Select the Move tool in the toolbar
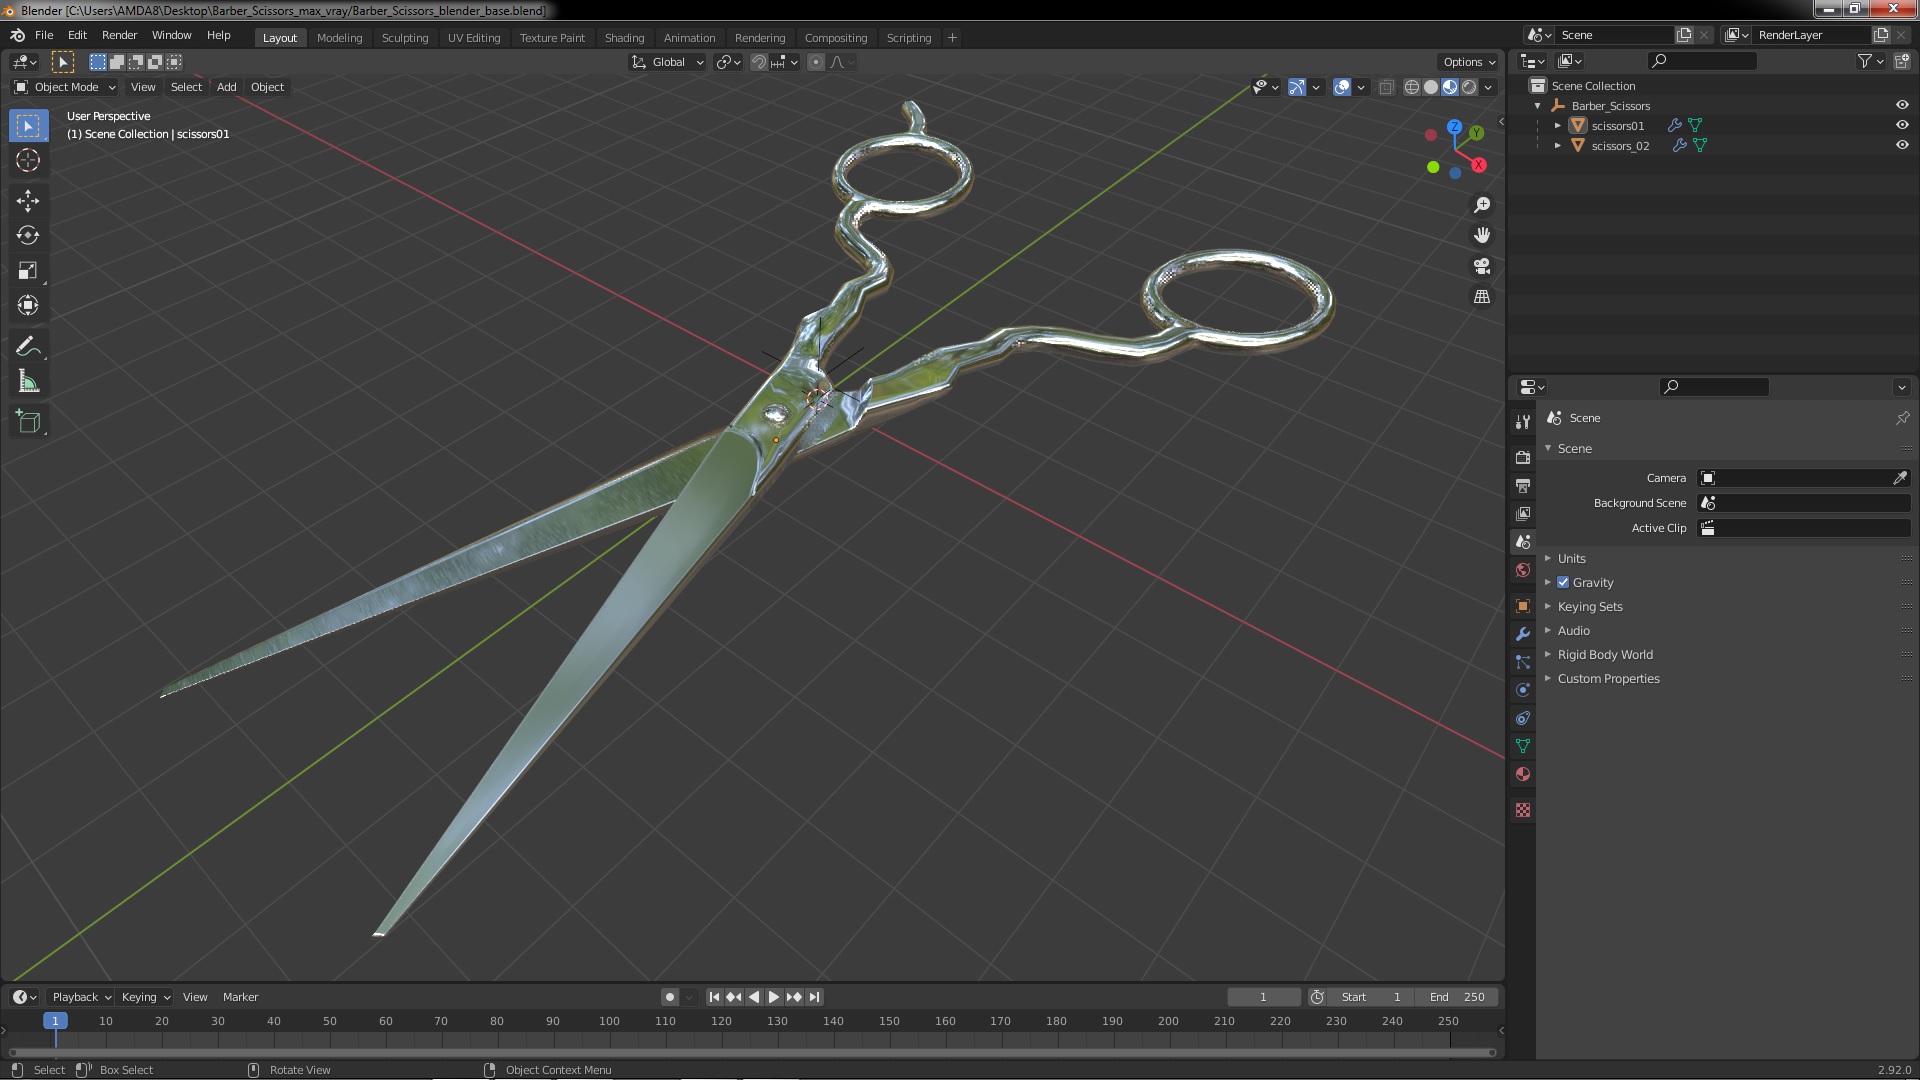 [x=28, y=201]
